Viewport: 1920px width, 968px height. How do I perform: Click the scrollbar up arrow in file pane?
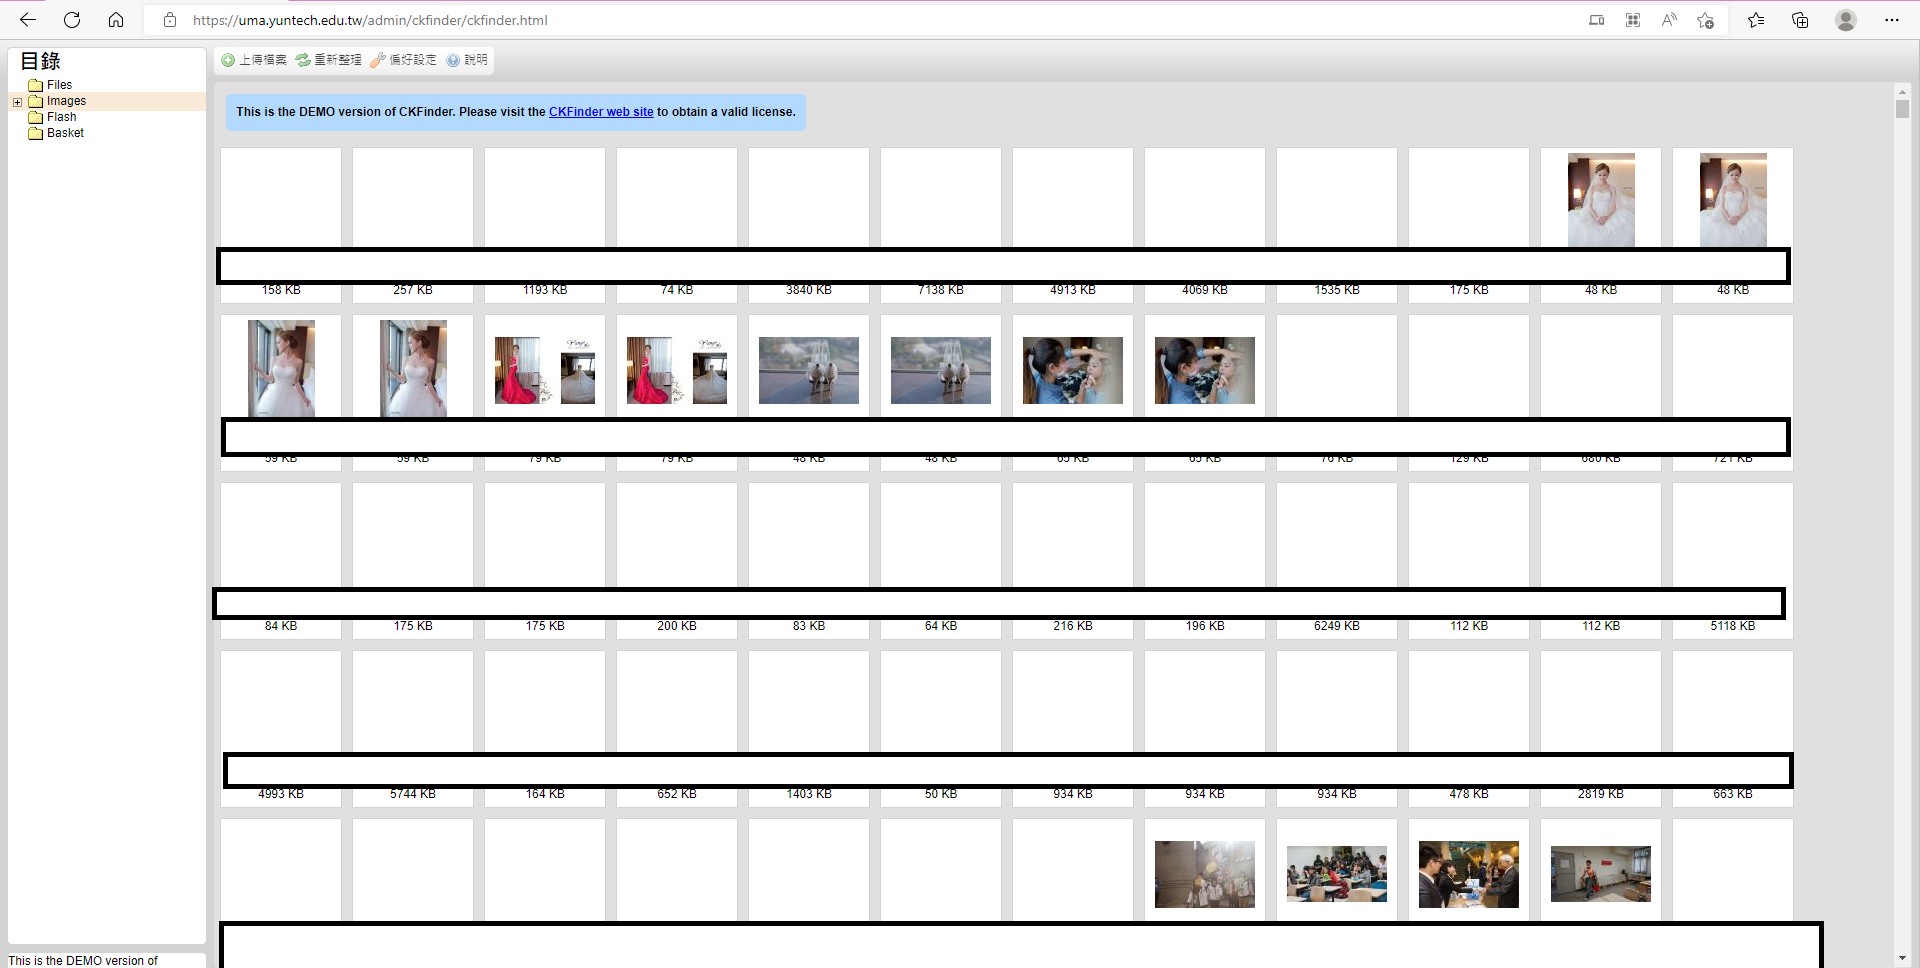click(1902, 91)
